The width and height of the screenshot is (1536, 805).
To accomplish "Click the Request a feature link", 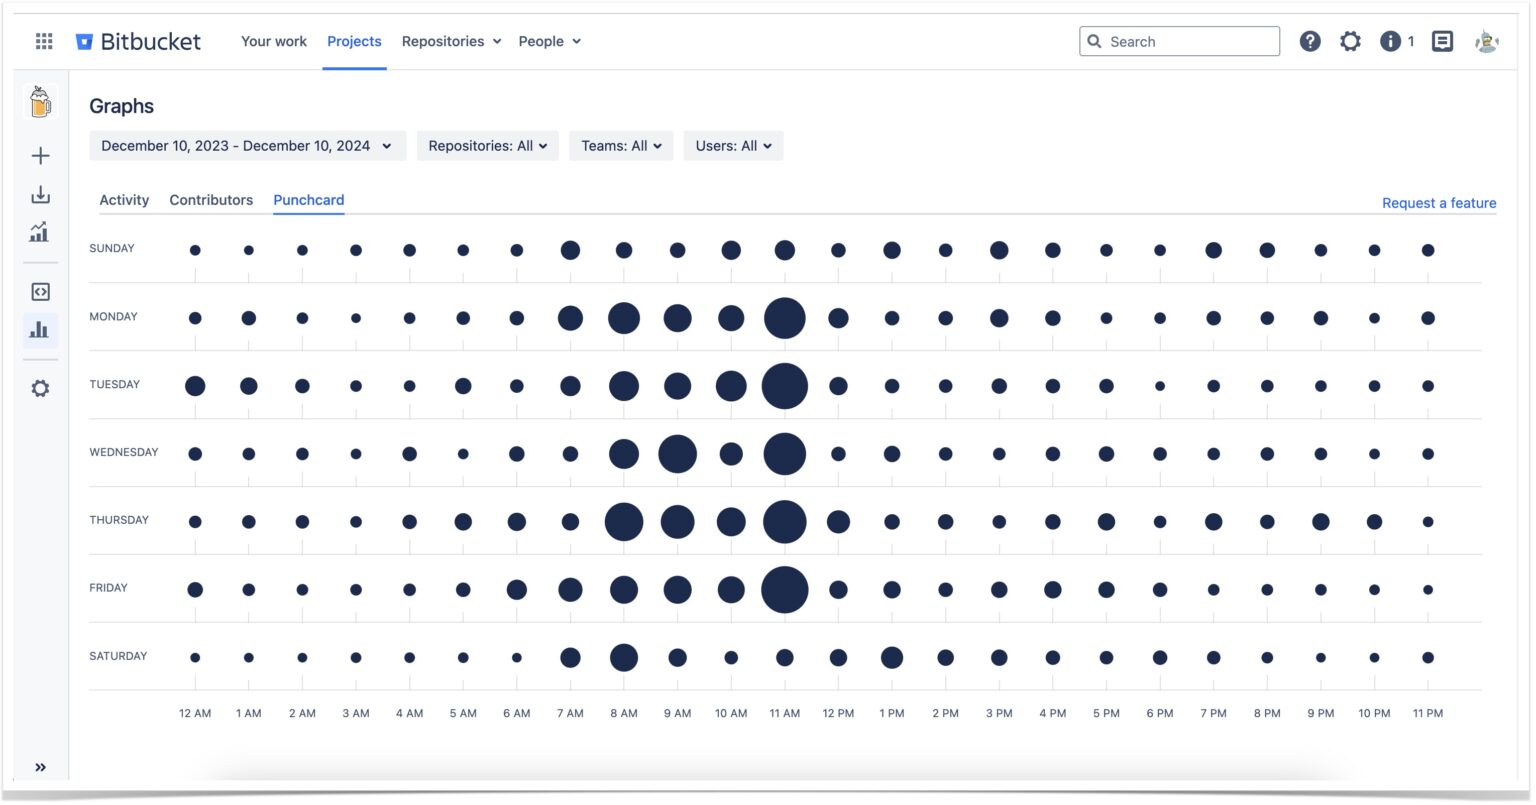I will 1438,202.
